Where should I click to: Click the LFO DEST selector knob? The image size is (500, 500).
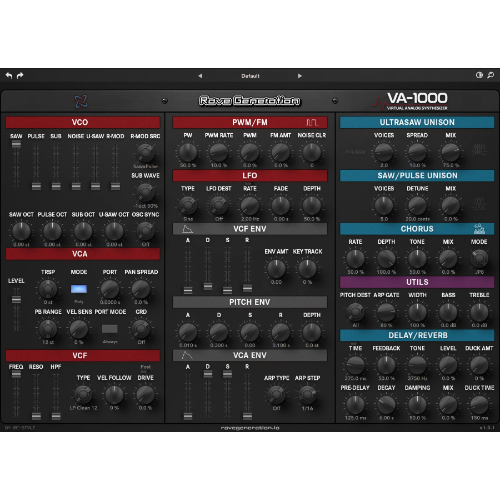coord(219,205)
